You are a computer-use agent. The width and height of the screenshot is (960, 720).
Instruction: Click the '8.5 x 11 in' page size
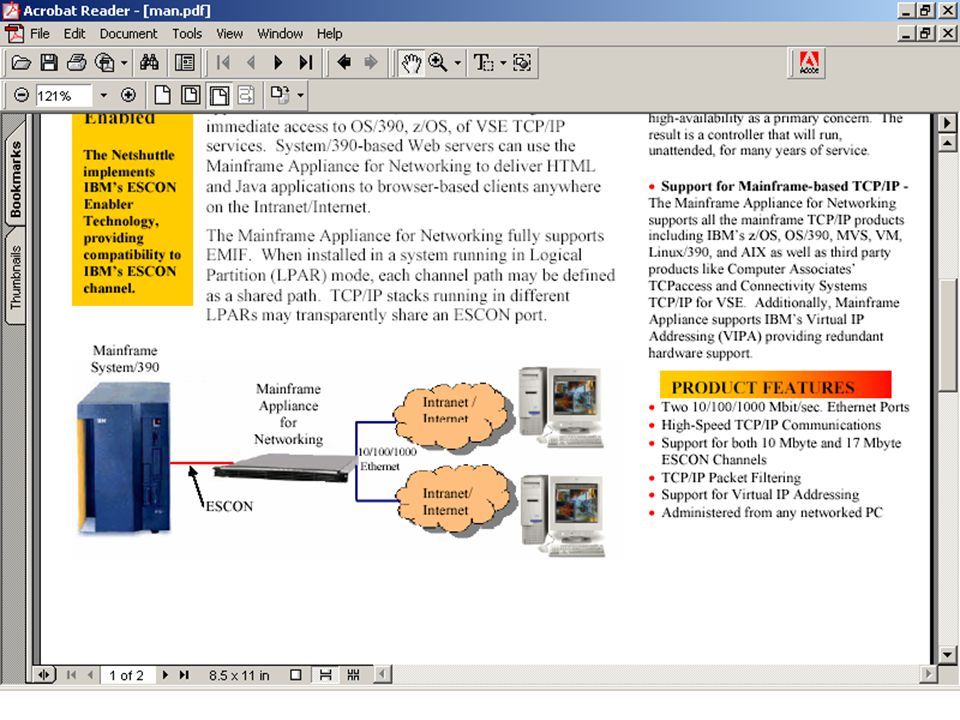click(239, 675)
